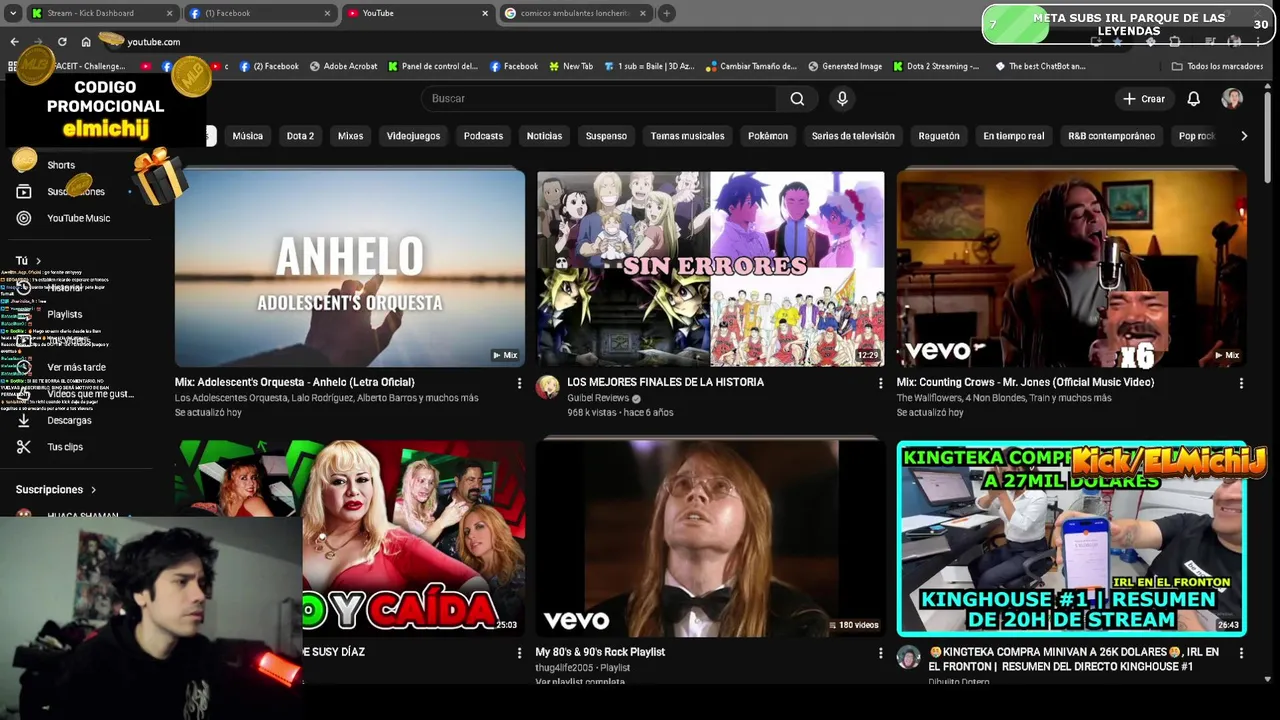Select the Temas musicales filter chip
Screen dimensions: 1280x720
tap(687, 136)
